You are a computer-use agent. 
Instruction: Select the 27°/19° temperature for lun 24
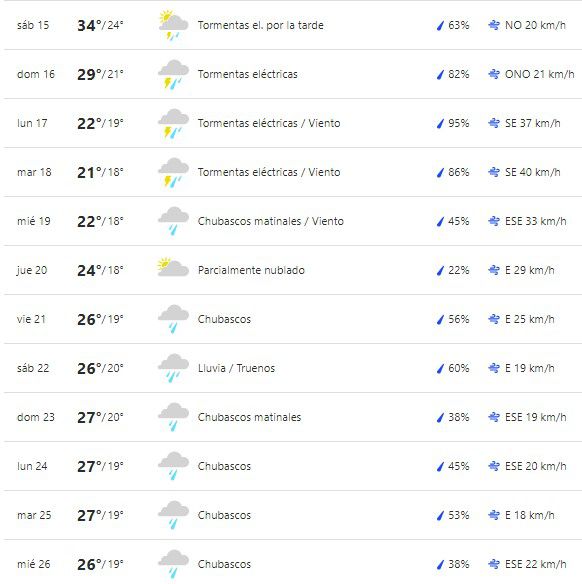(x=100, y=466)
